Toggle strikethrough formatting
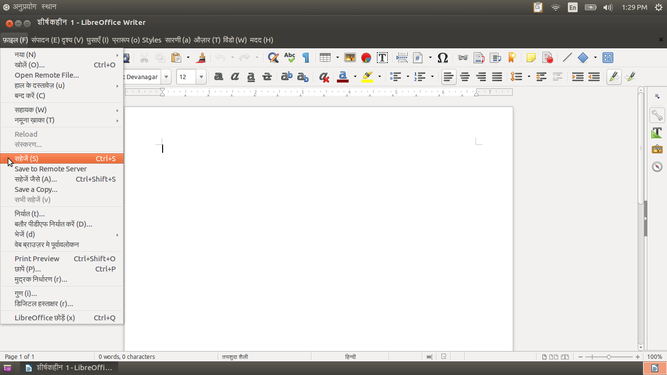This screenshot has width=667, height=375. coord(267,77)
